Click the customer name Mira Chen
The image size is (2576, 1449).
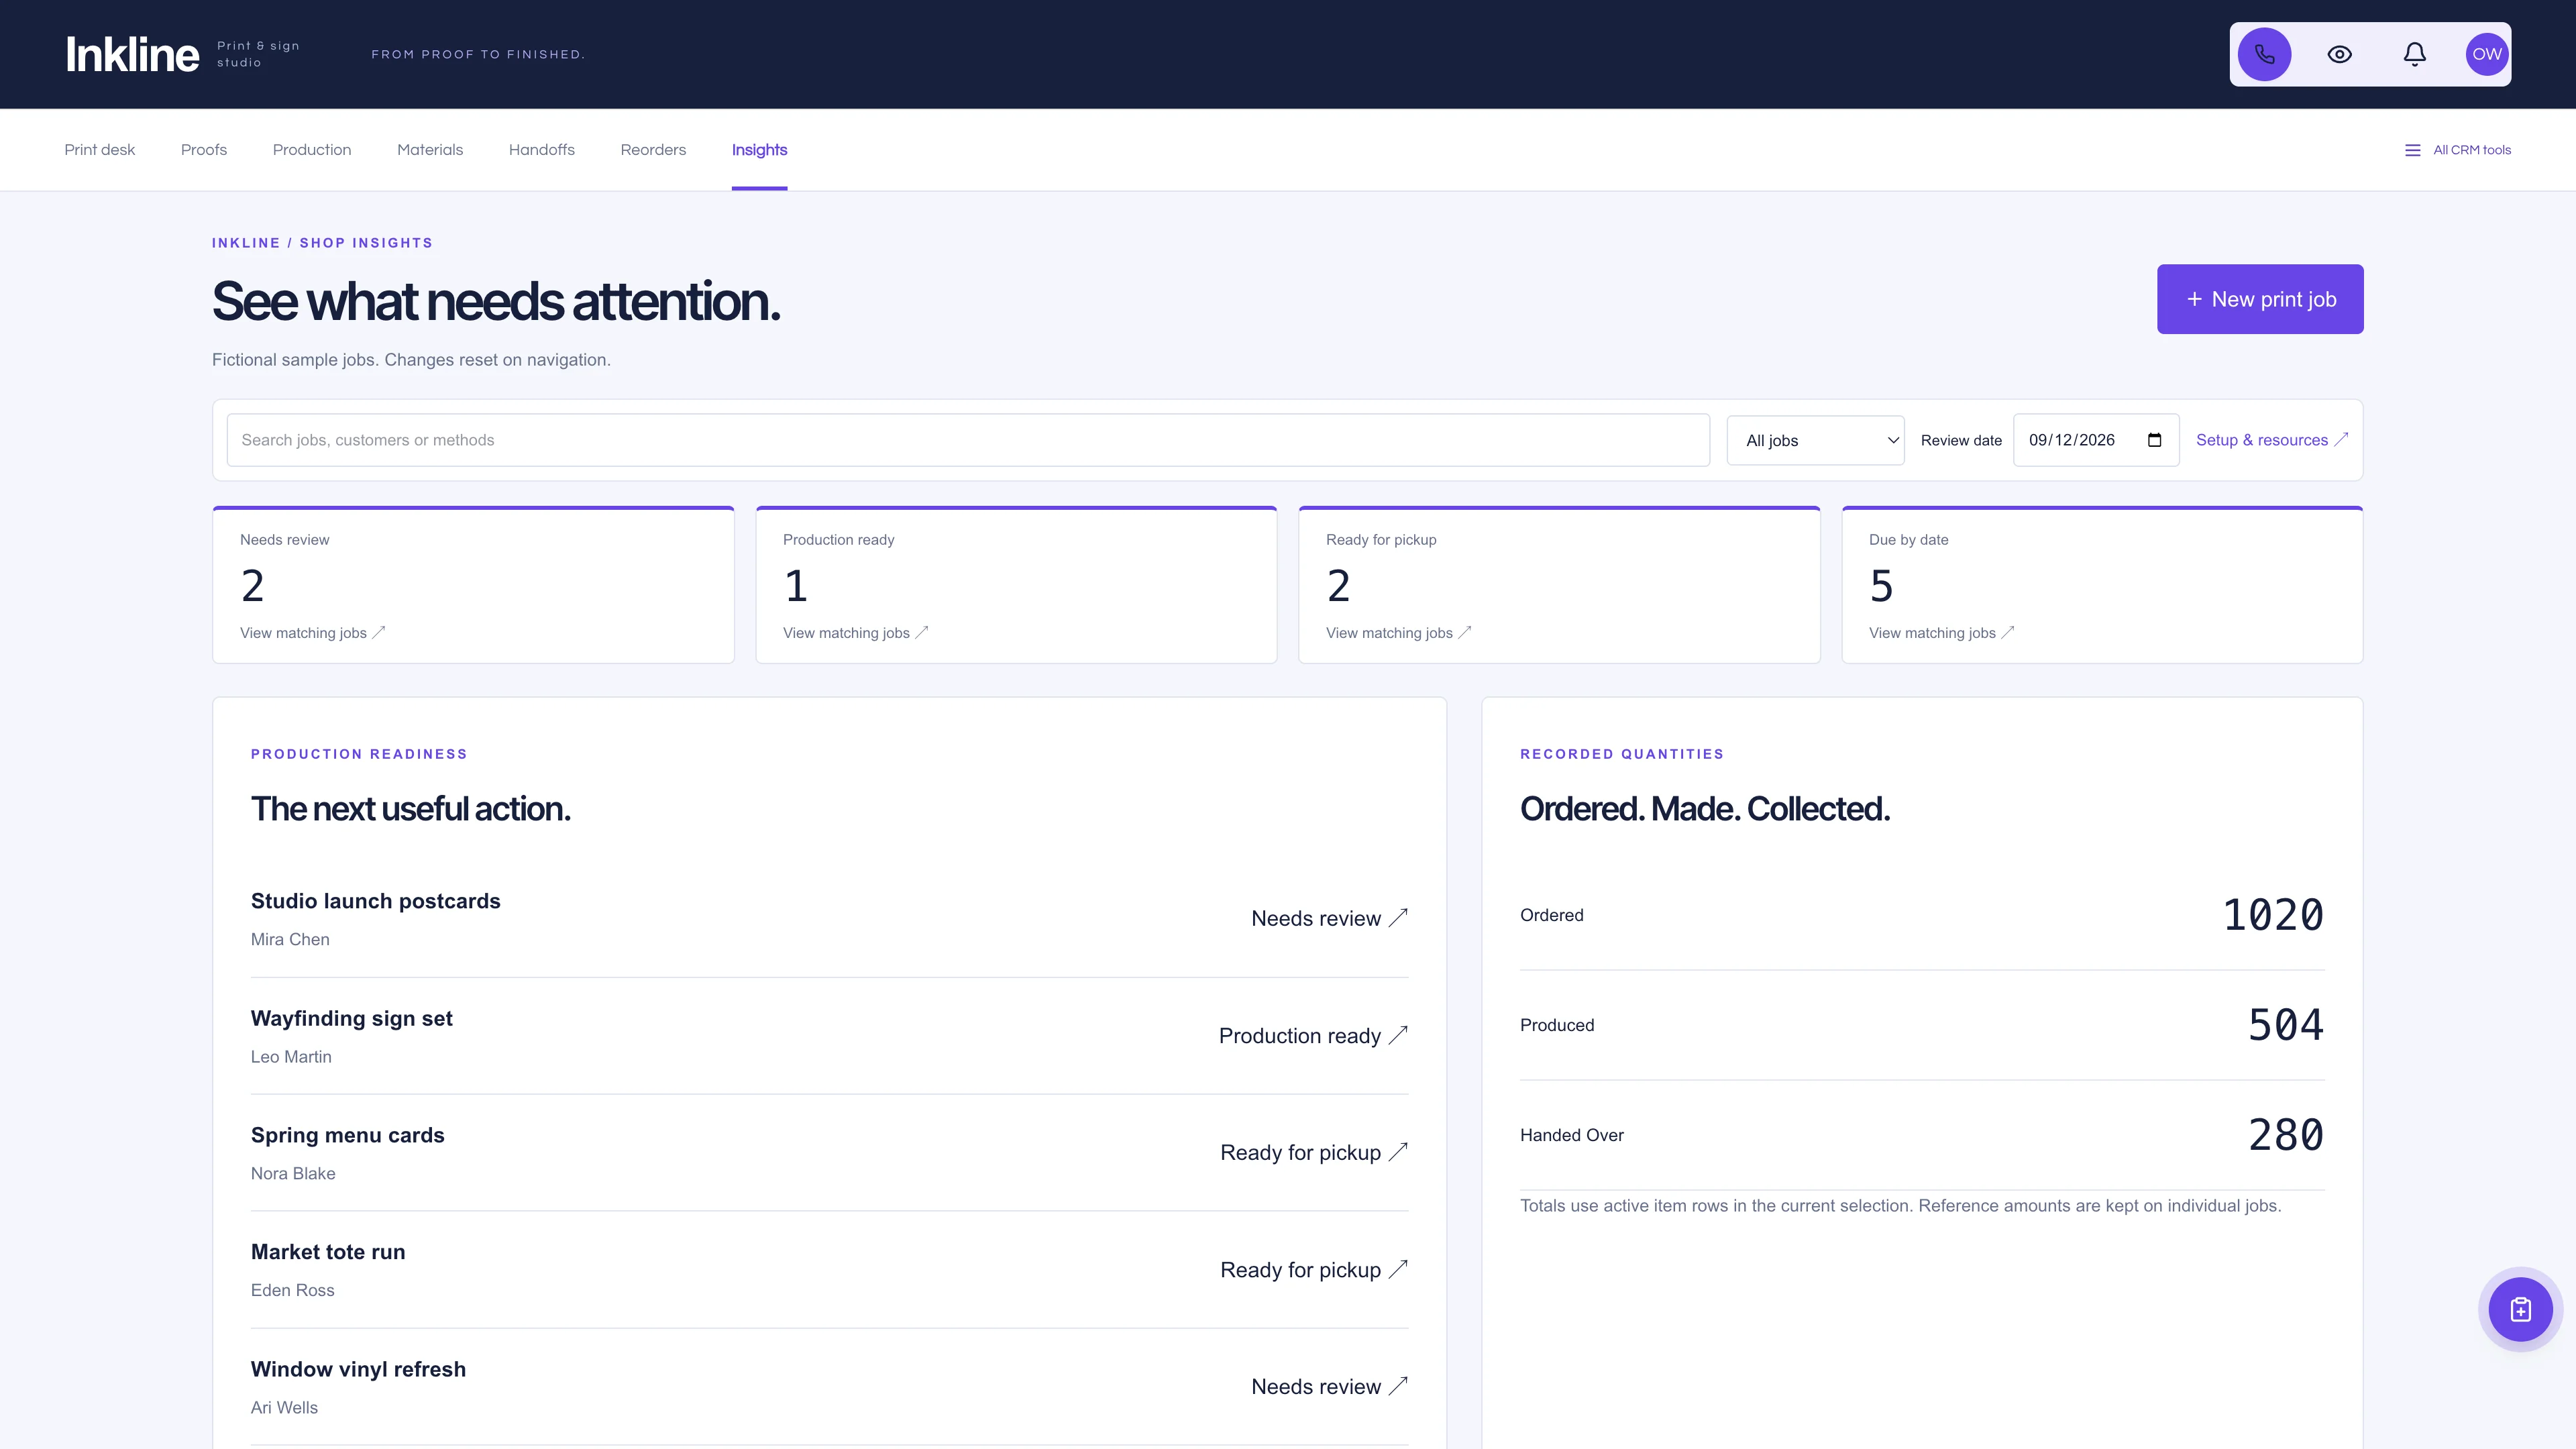tap(290, 939)
